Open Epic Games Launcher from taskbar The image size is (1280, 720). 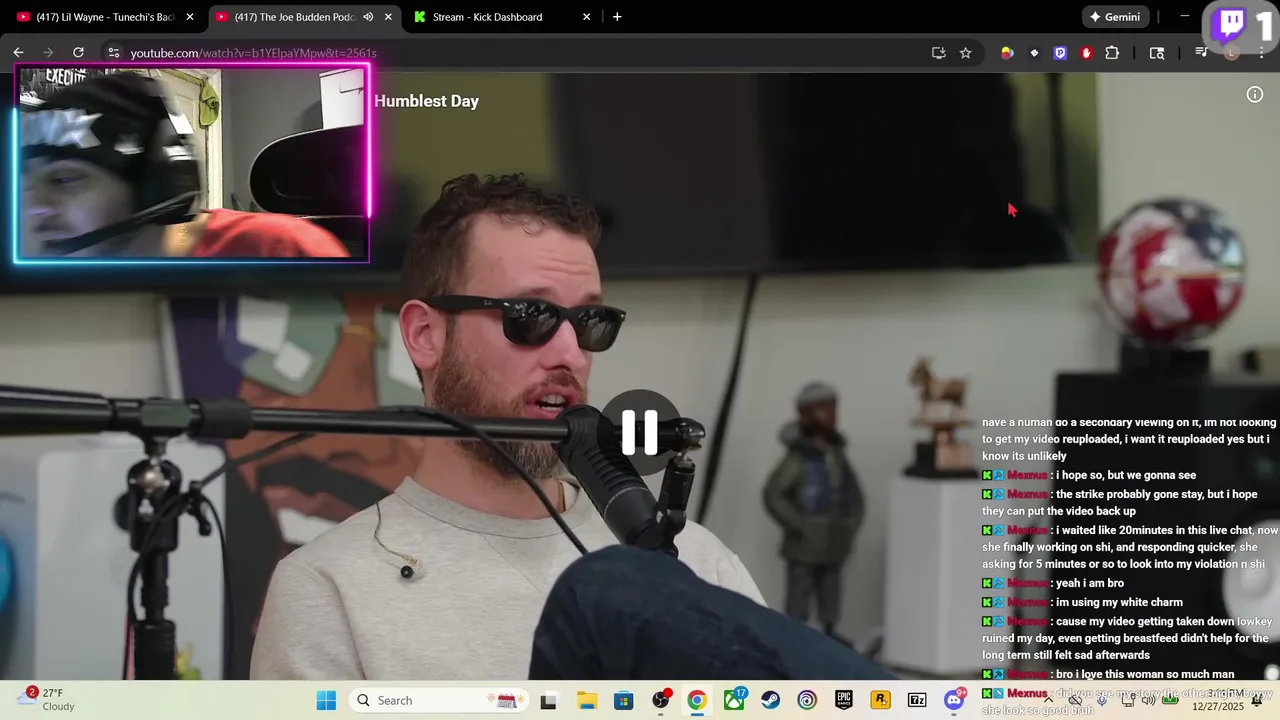pos(844,701)
